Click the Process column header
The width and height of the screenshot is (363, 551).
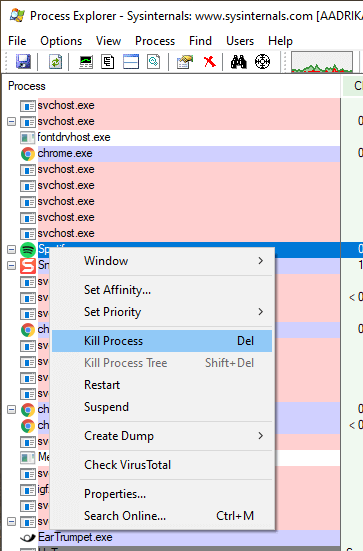pos(171,86)
